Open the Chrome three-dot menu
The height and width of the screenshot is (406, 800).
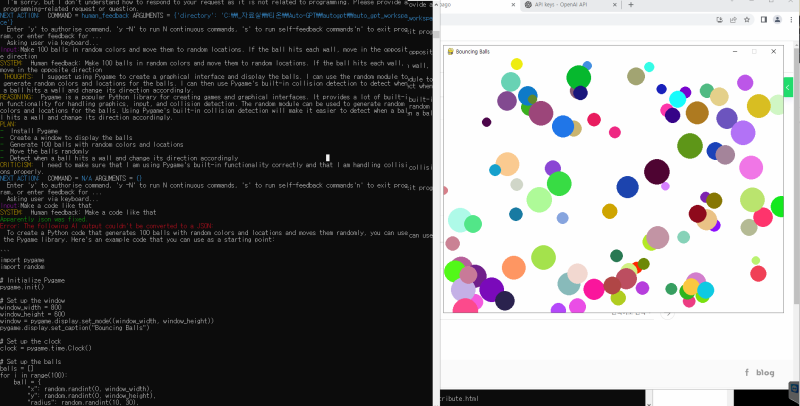click(791, 19)
